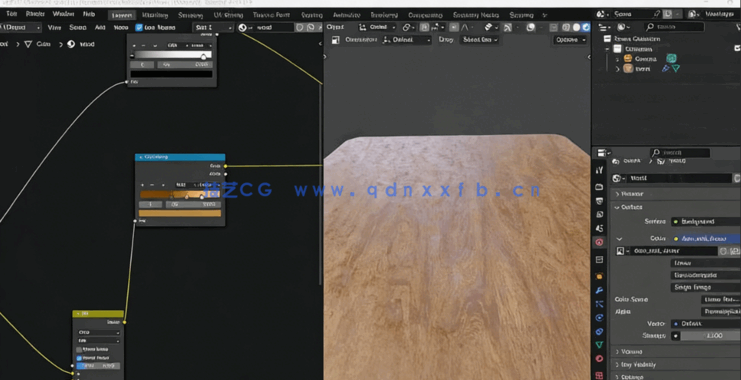Click the image datablock browse icon

[623, 251]
